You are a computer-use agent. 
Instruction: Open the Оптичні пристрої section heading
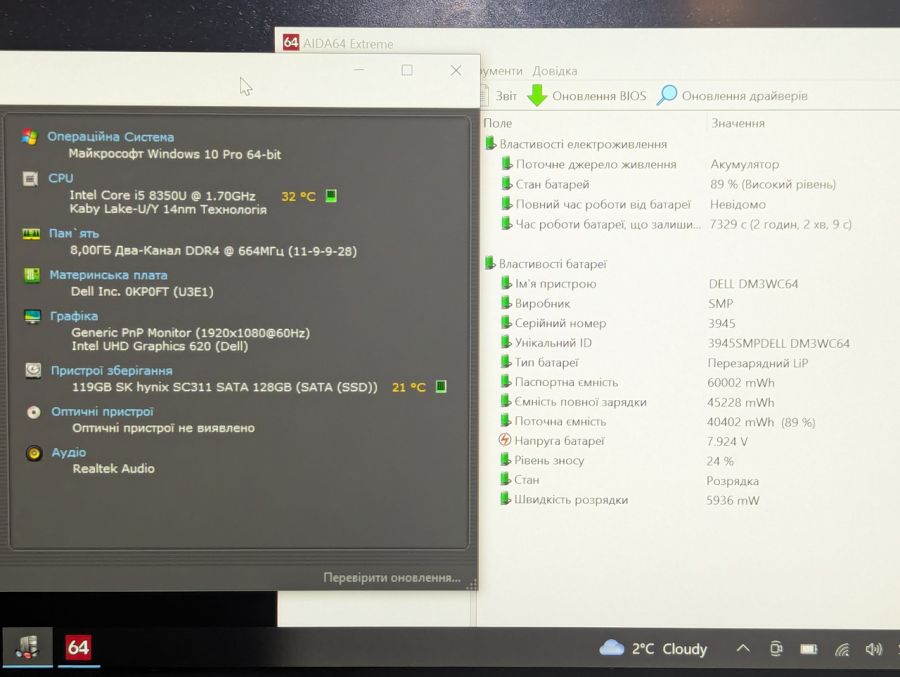(102, 412)
